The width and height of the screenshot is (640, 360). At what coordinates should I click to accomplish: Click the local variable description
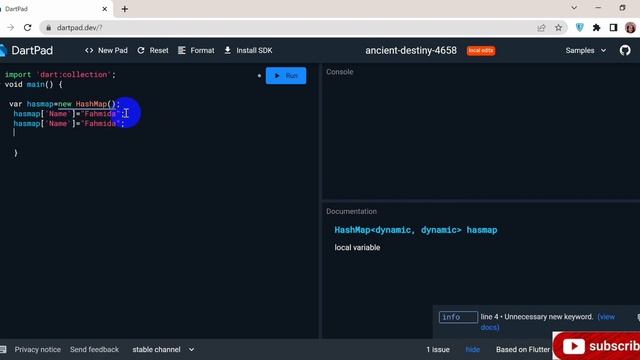click(x=357, y=247)
